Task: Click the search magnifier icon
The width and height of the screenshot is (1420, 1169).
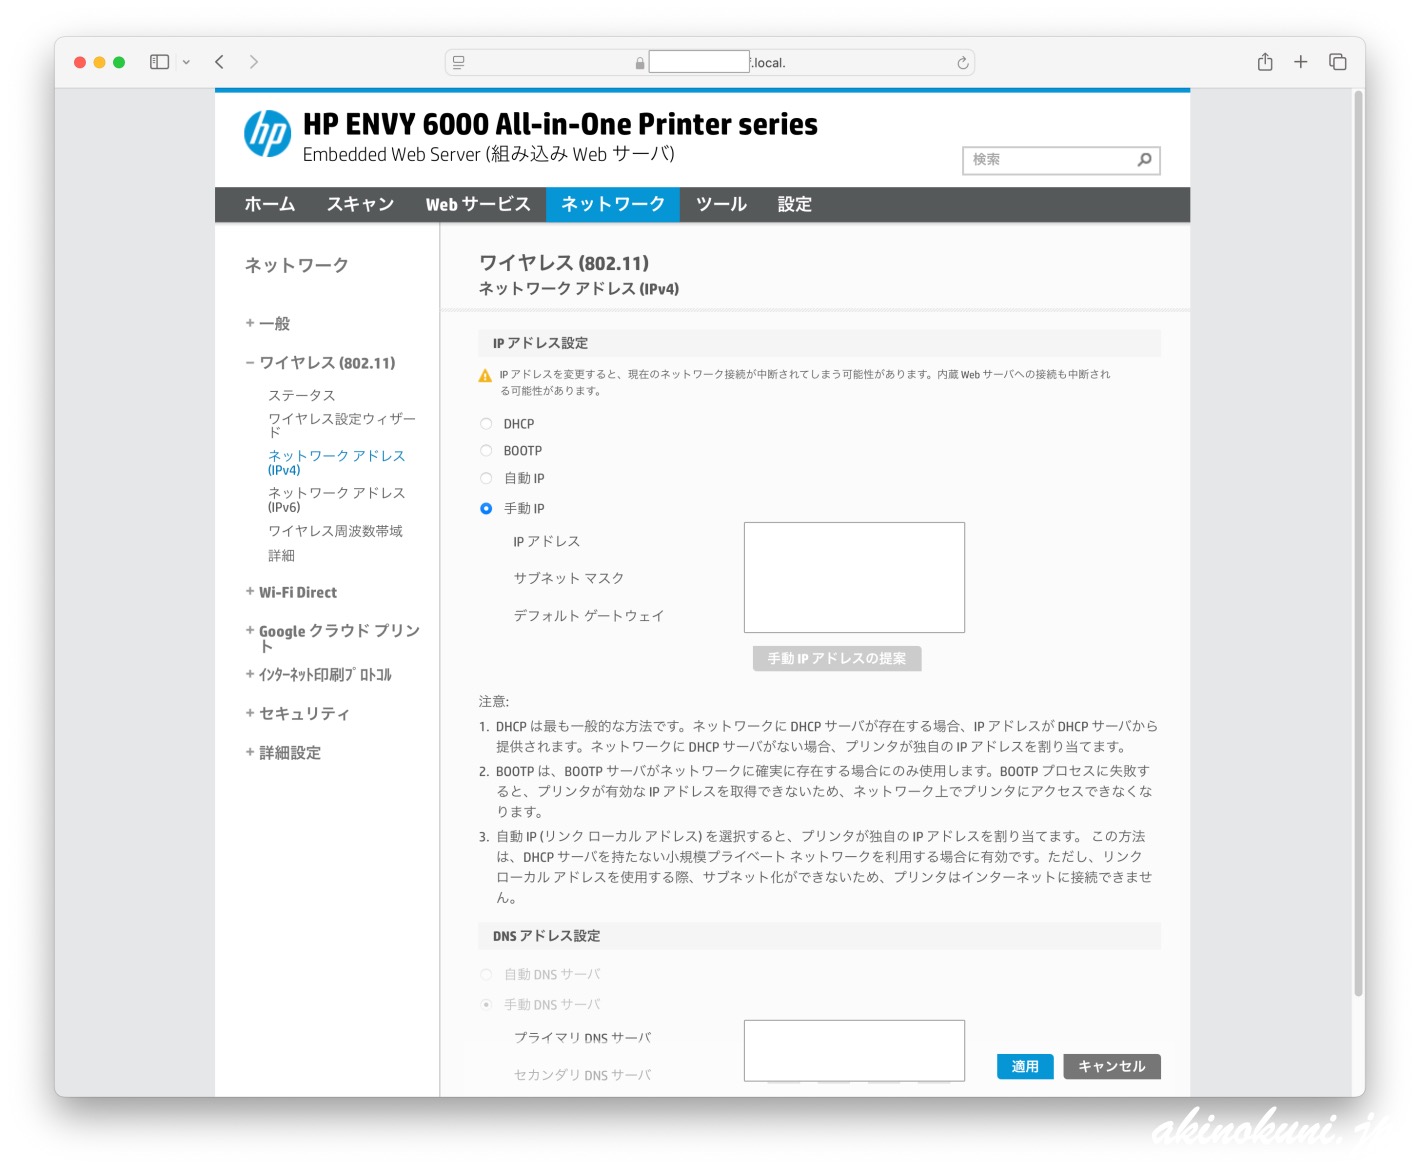Action: [x=1144, y=160]
